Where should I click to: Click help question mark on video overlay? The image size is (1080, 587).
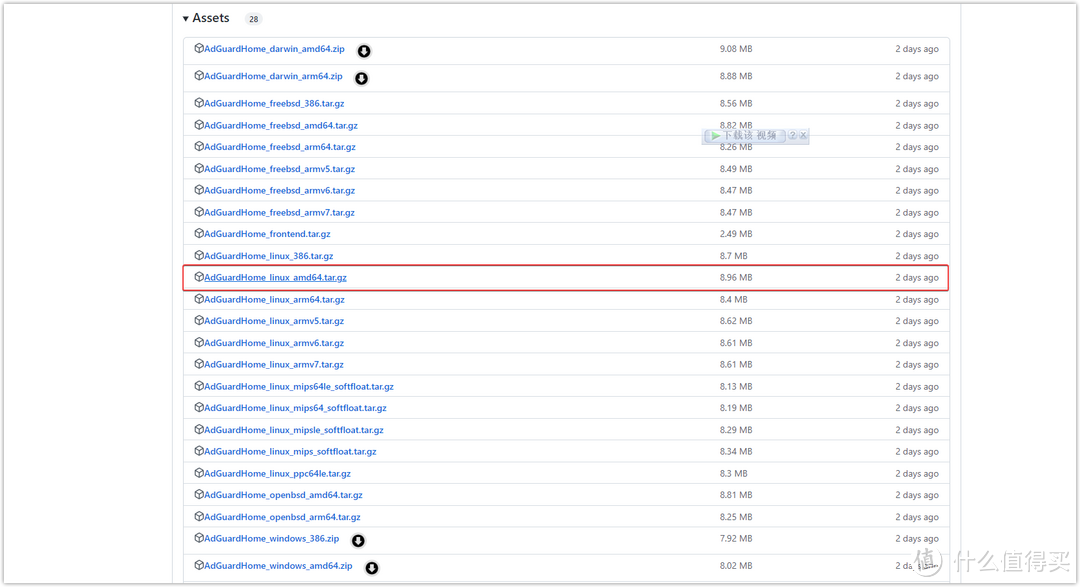tap(792, 135)
